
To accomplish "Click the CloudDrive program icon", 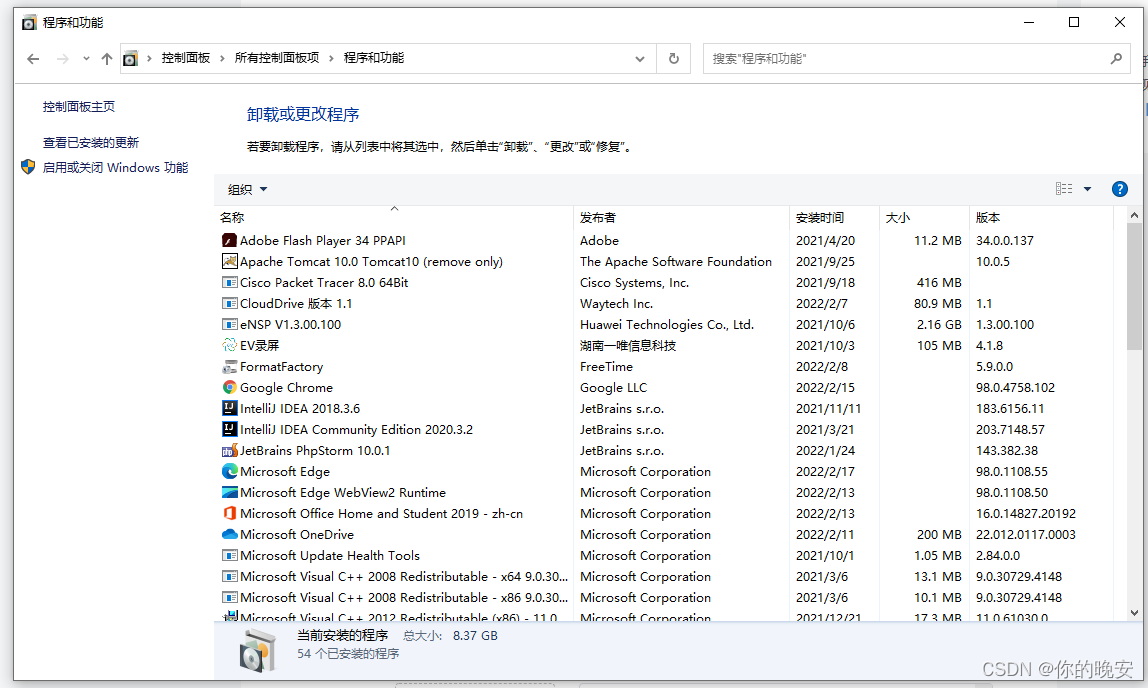I will coord(229,303).
